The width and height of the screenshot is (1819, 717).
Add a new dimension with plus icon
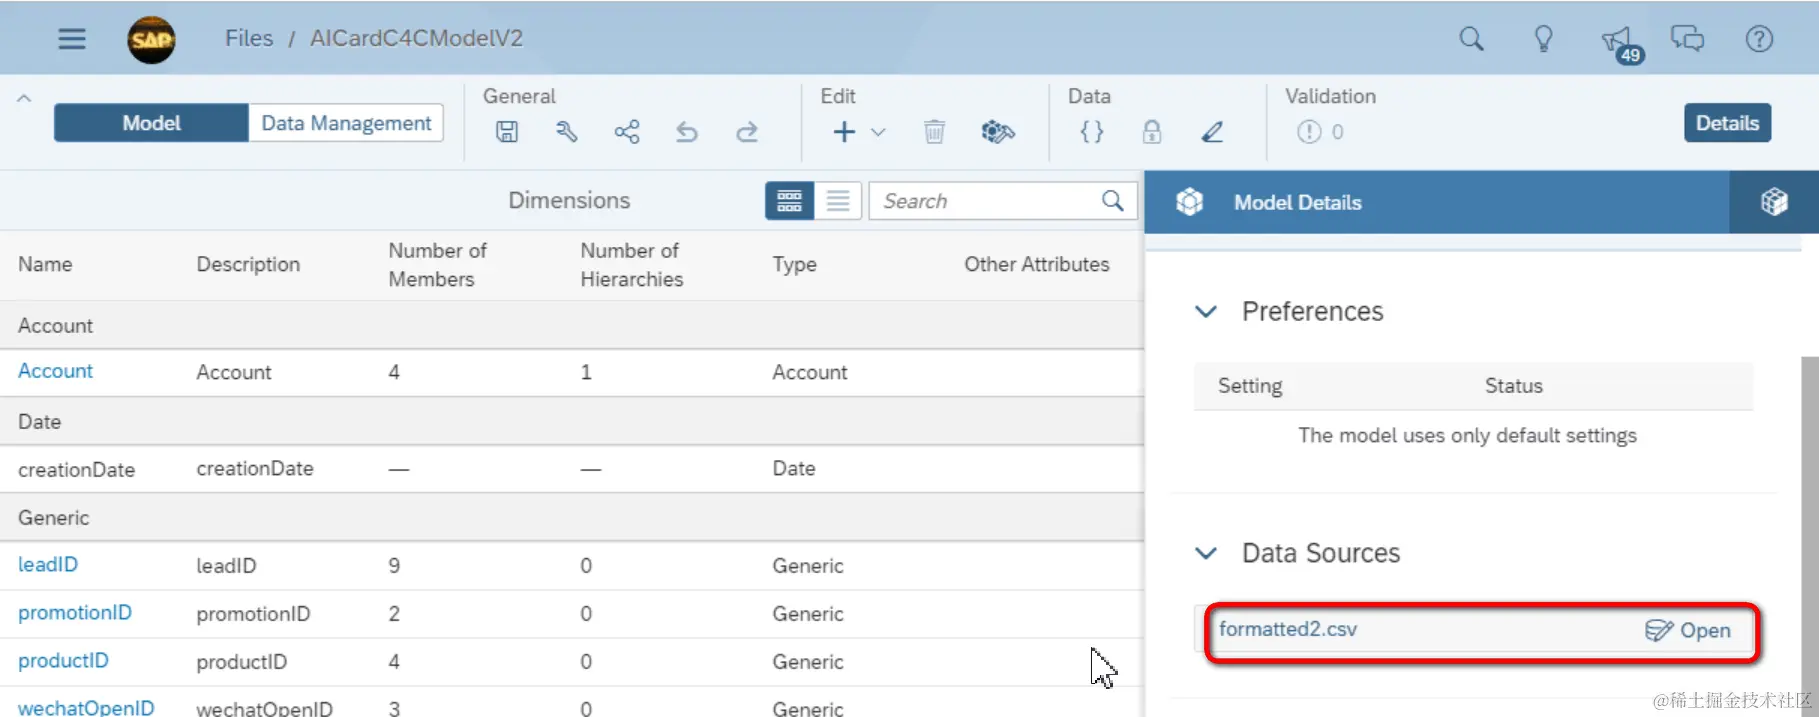[844, 132]
